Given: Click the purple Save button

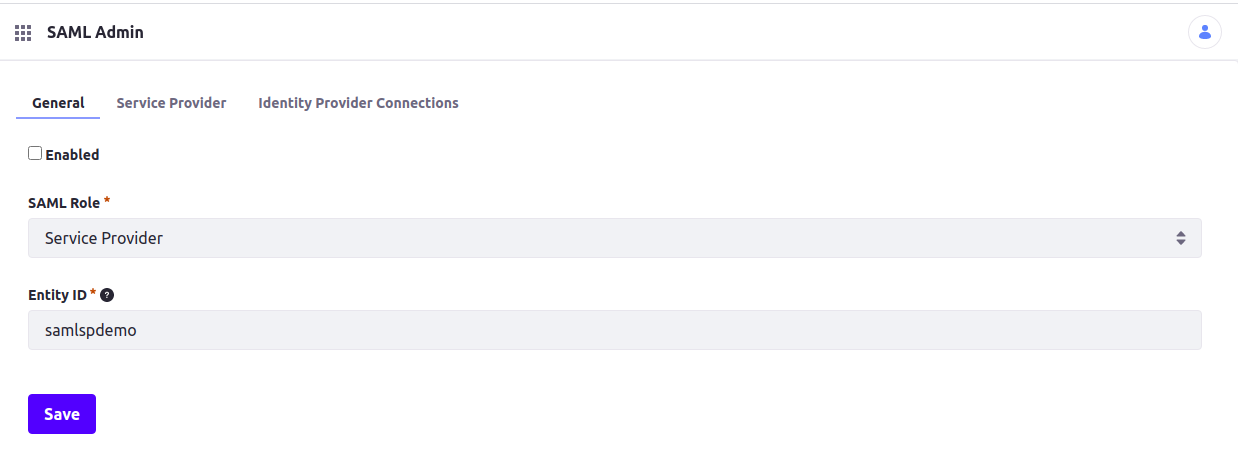Looking at the screenshot, I should pos(62,414).
